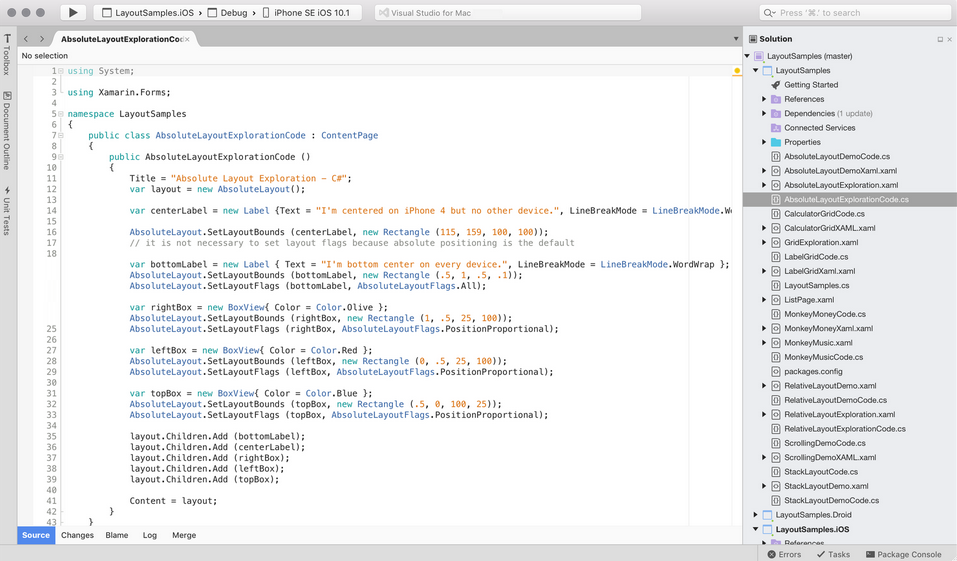Screen dimensions: 957x561
Task: Open the Unit Tests side panel
Action: coord(7,211)
